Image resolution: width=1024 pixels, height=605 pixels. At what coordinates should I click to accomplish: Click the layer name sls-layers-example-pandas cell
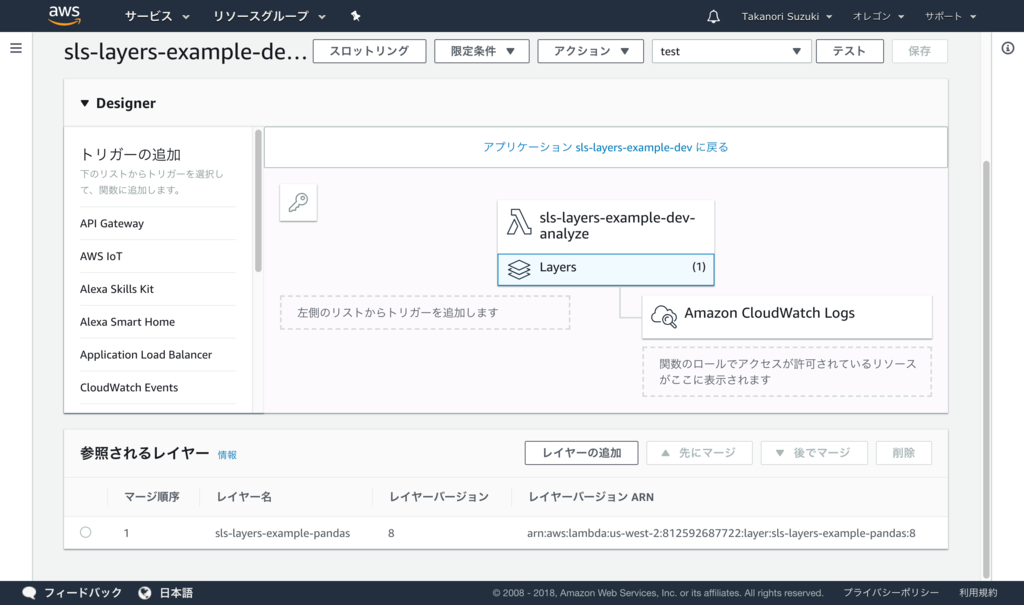click(x=282, y=533)
